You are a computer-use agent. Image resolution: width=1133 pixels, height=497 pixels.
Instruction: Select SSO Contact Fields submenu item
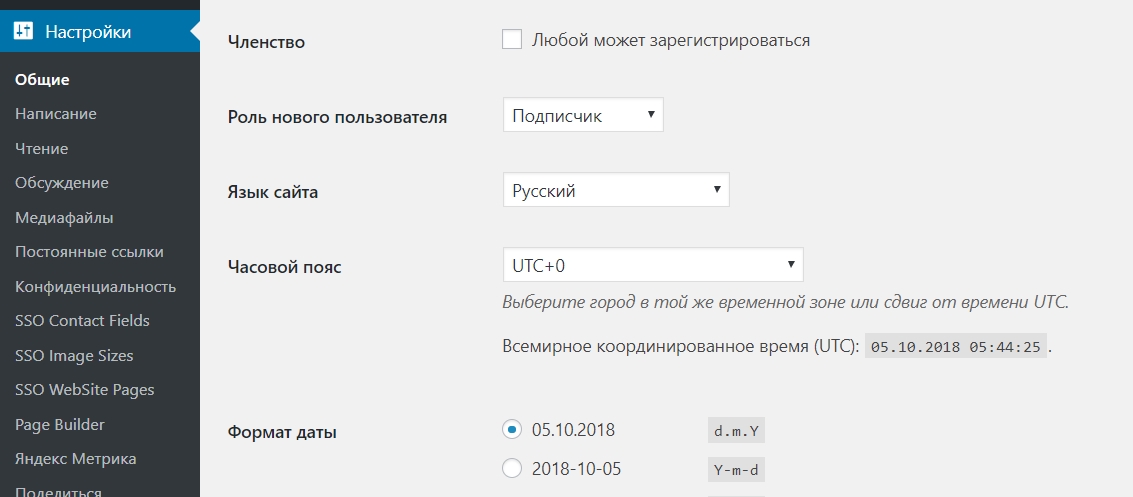[x=82, y=321]
